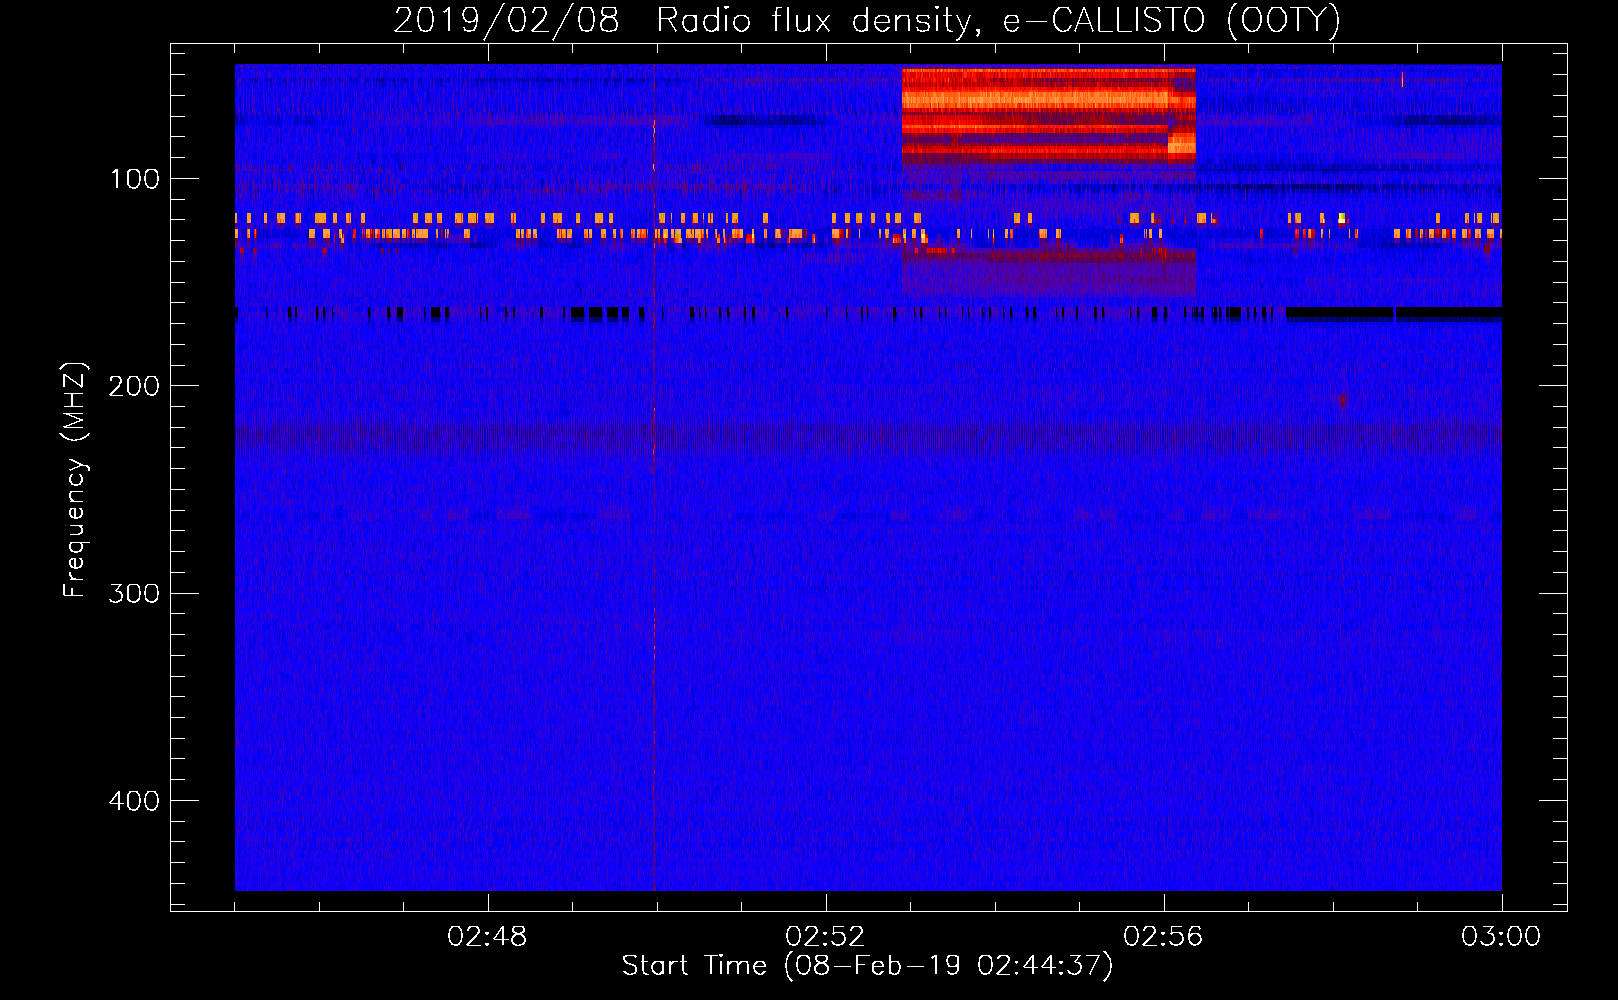Click the 100 frequency tick label
1618x1000 pixels.
click(135, 179)
